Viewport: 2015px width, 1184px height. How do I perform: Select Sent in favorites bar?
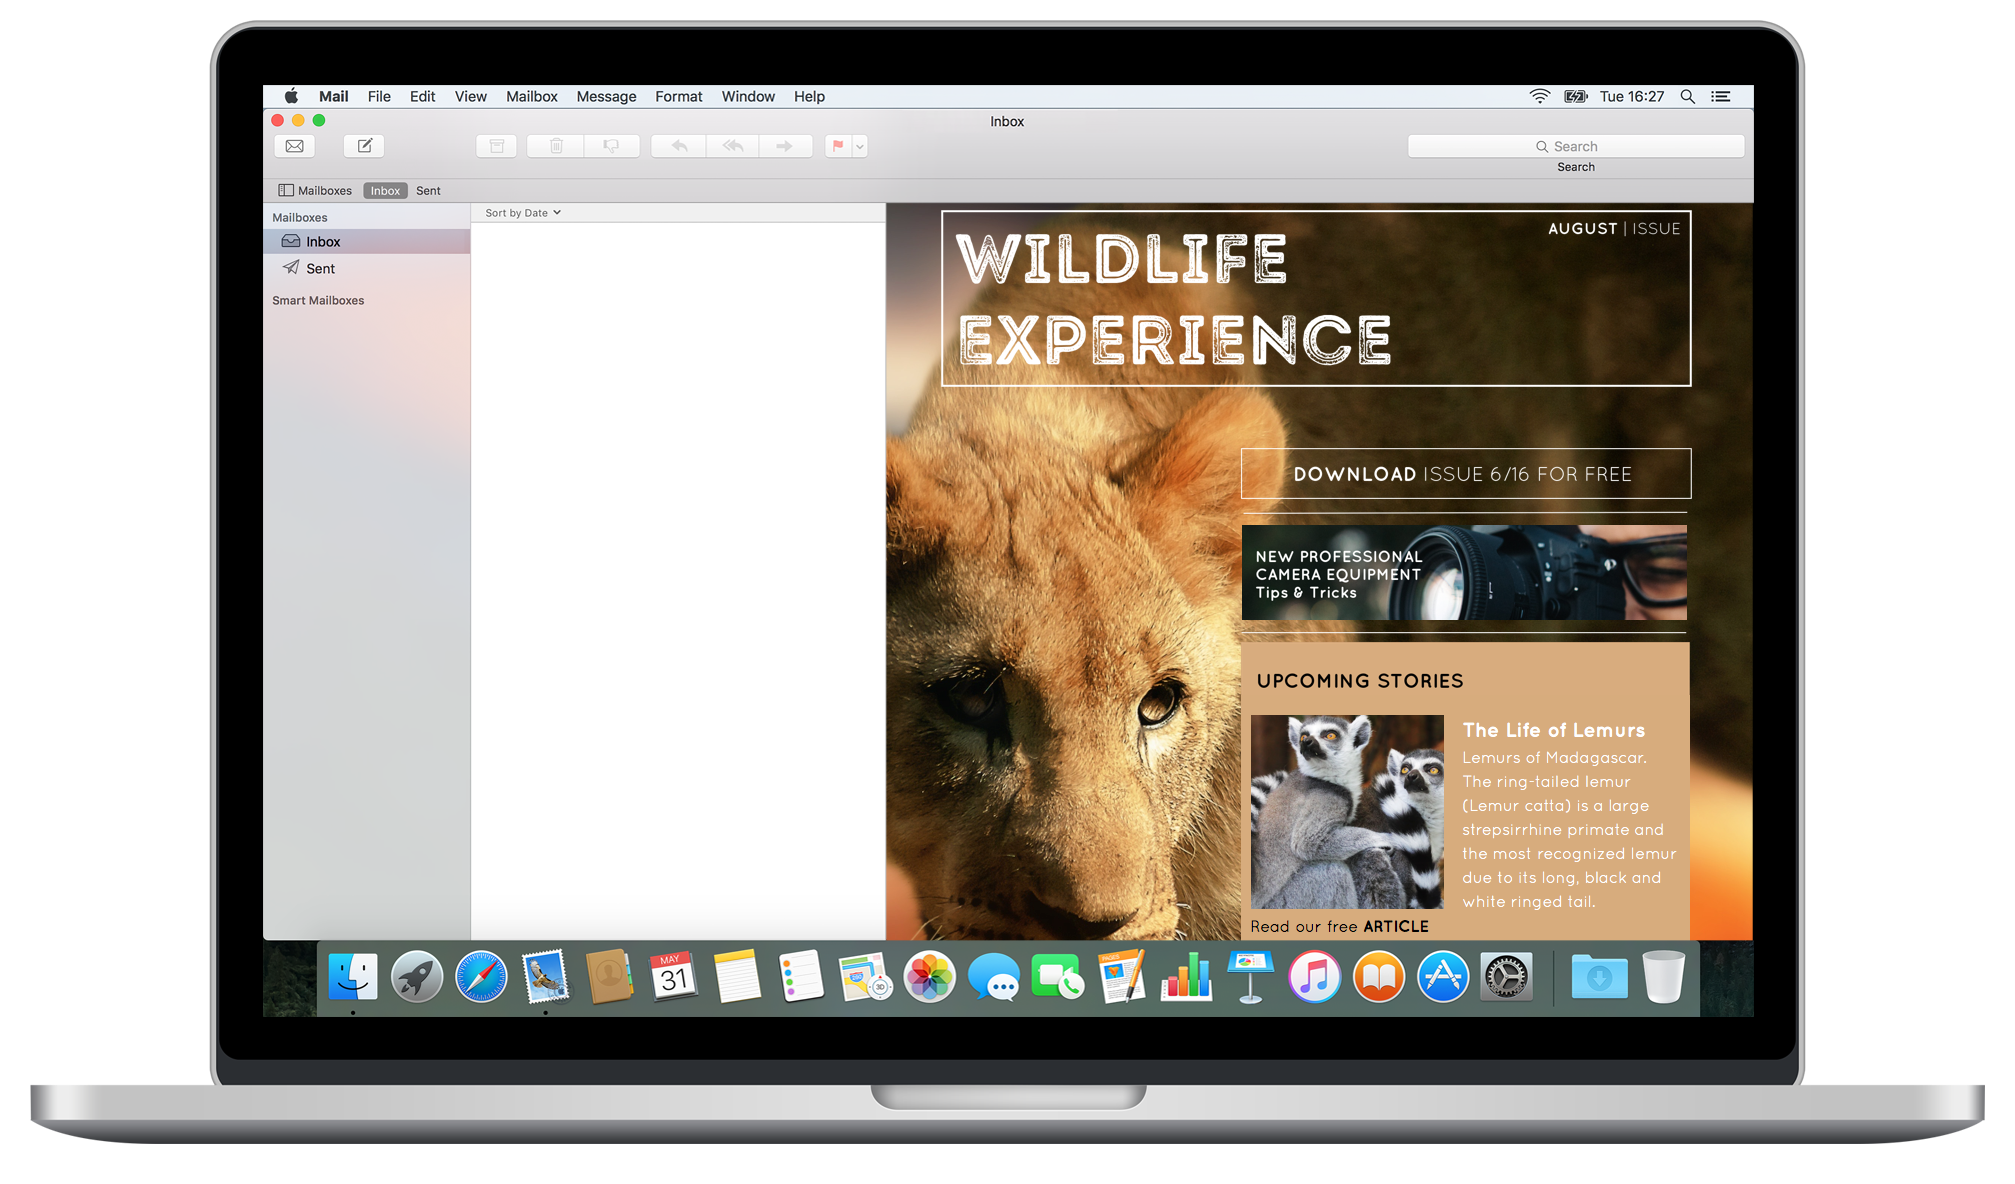[428, 191]
